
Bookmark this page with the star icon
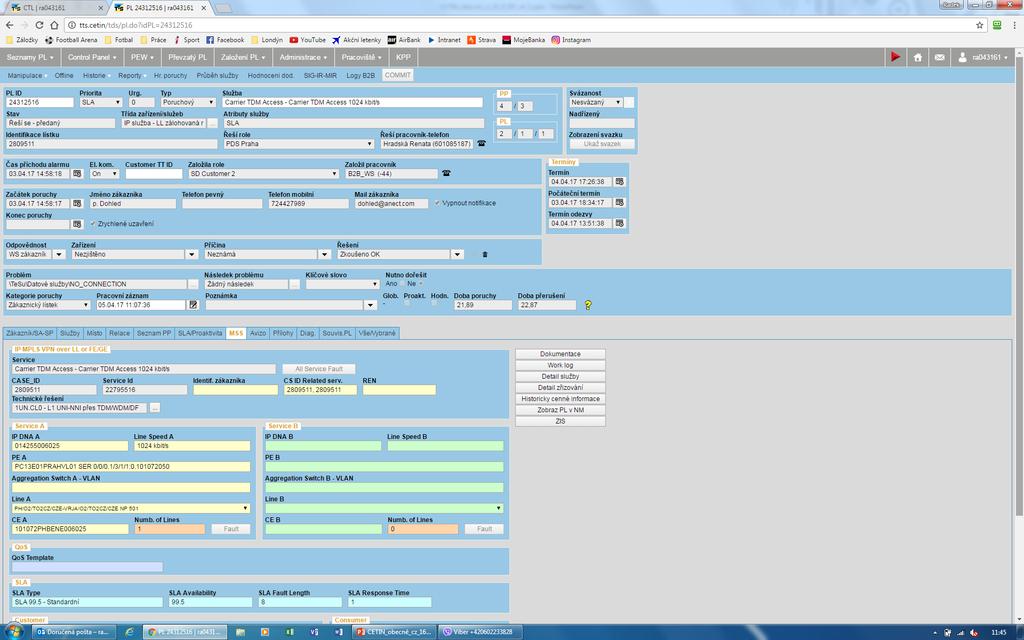pos(980,25)
